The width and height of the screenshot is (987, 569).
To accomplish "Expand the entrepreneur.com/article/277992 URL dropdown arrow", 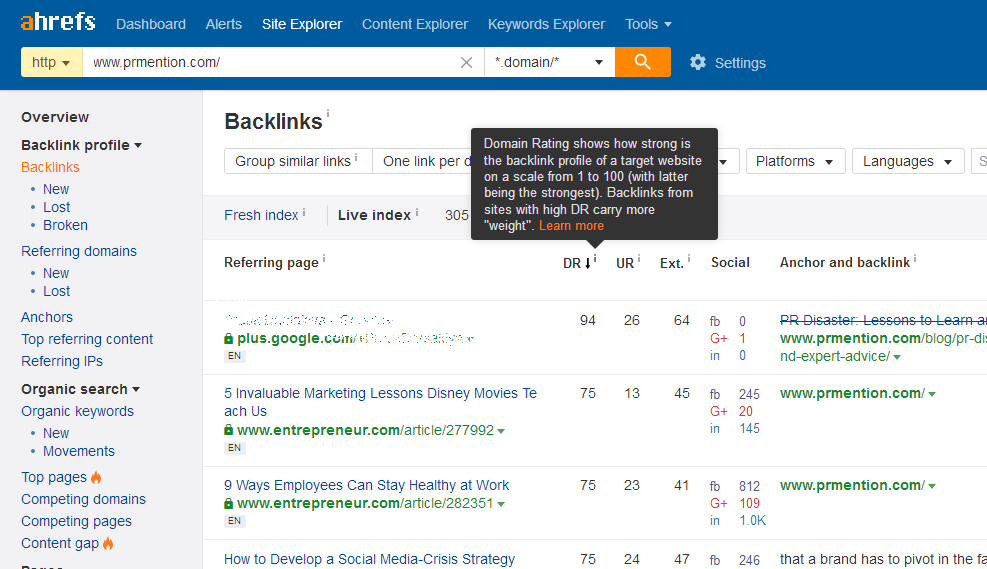I will point(501,431).
